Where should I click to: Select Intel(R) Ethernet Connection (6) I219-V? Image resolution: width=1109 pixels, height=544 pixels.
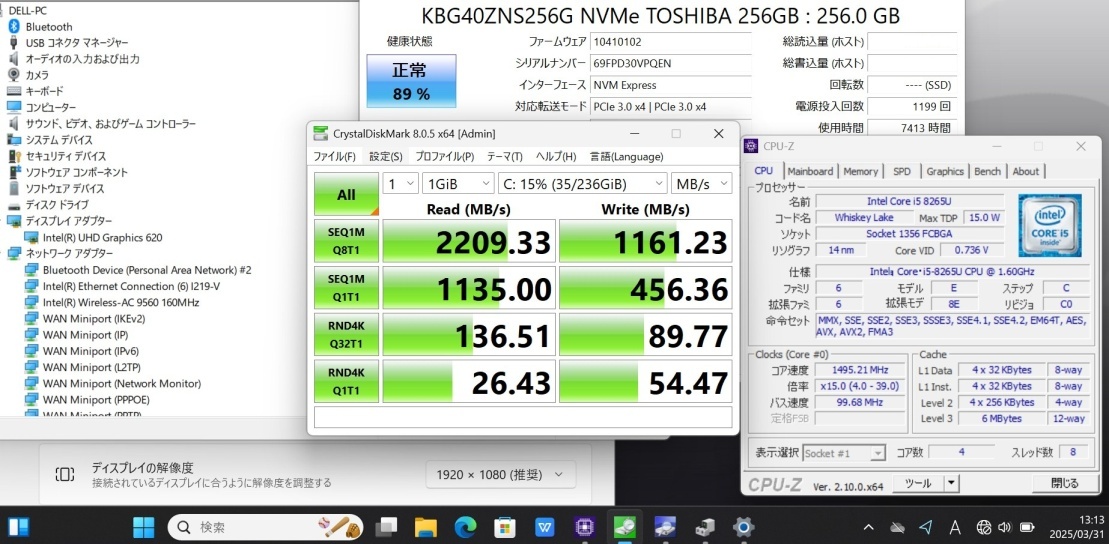(x=131, y=286)
